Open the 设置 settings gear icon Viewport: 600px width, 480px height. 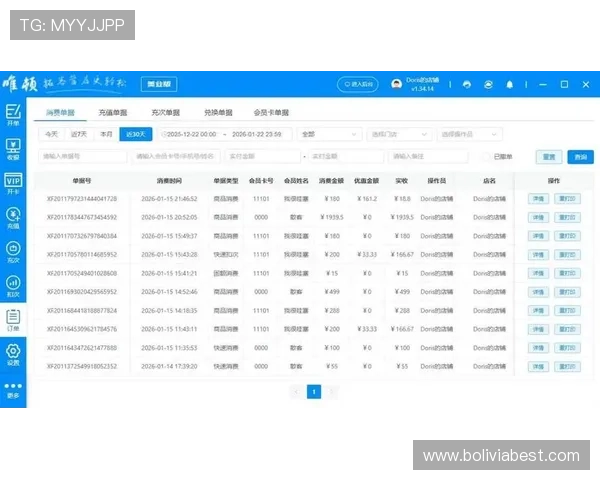(13, 354)
